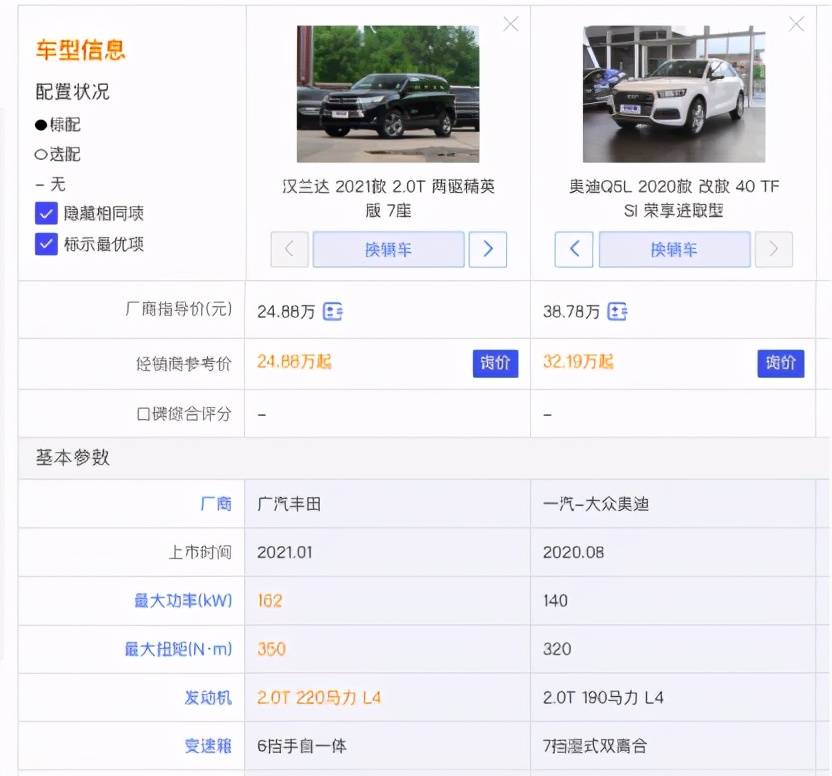The height and width of the screenshot is (776, 832).
Task: Select engine cell 2.0T 190马力 L4
Action: point(603,697)
